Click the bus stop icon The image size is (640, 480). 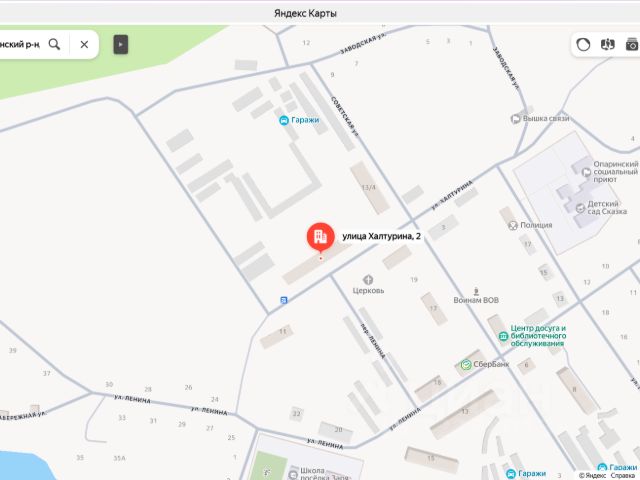coord(284,300)
